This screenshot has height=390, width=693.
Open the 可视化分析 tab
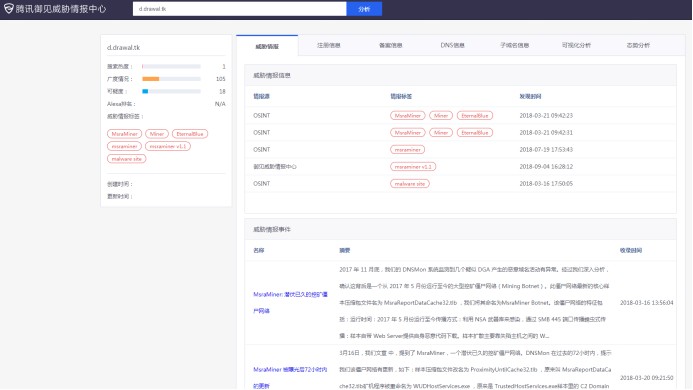tap(576, 45)
